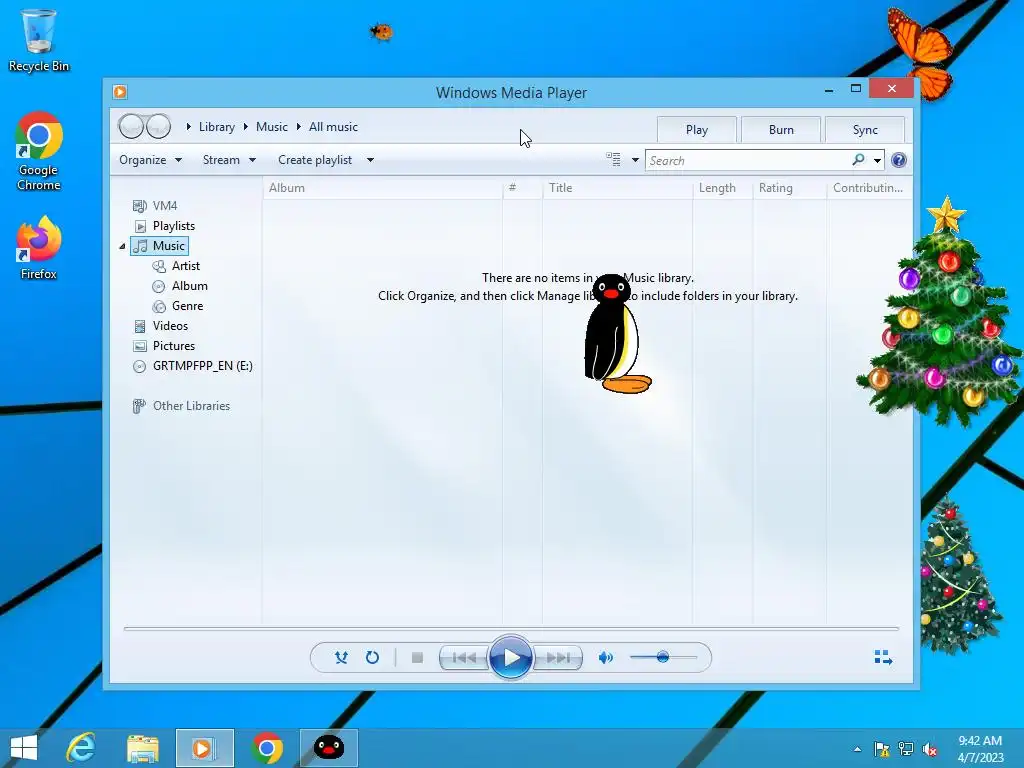
Task: Start playback with the big Play button
Action: pyautogui.click(x=511, y=658)
